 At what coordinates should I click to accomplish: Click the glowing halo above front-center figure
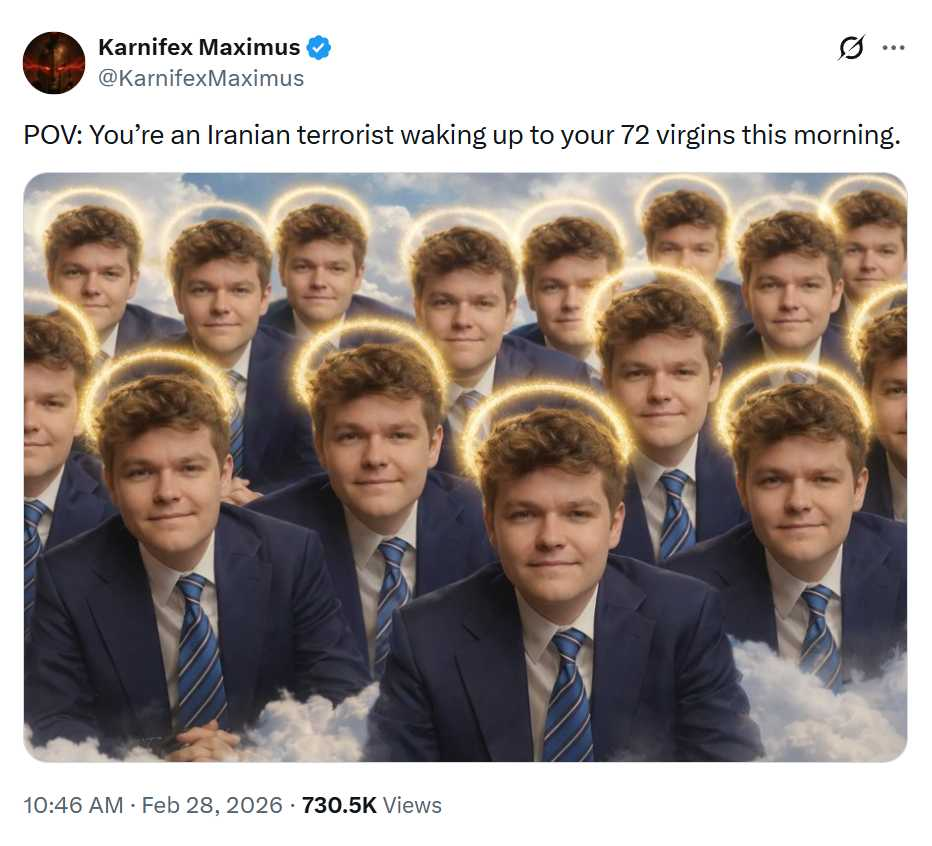pos(546,410)
